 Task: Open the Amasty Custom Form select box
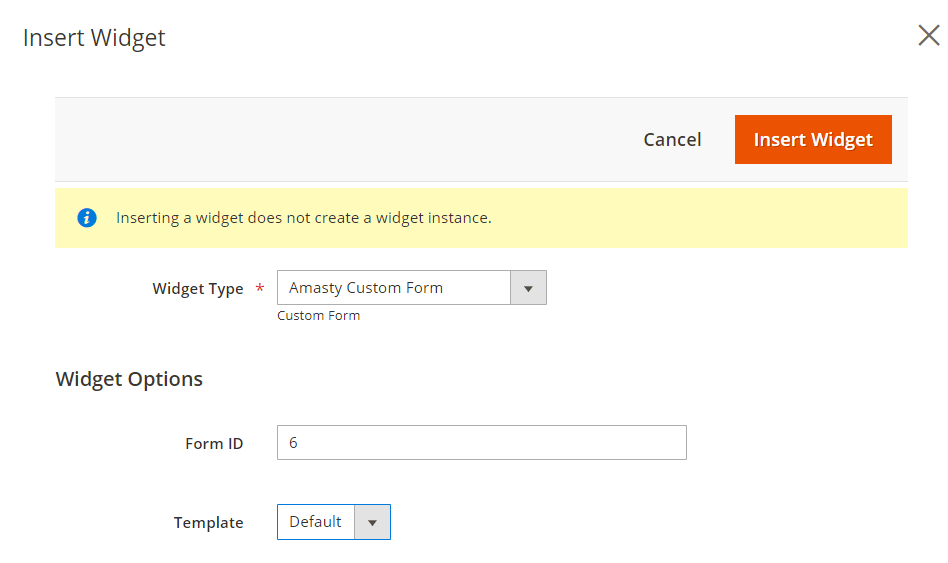click(394, 288)
